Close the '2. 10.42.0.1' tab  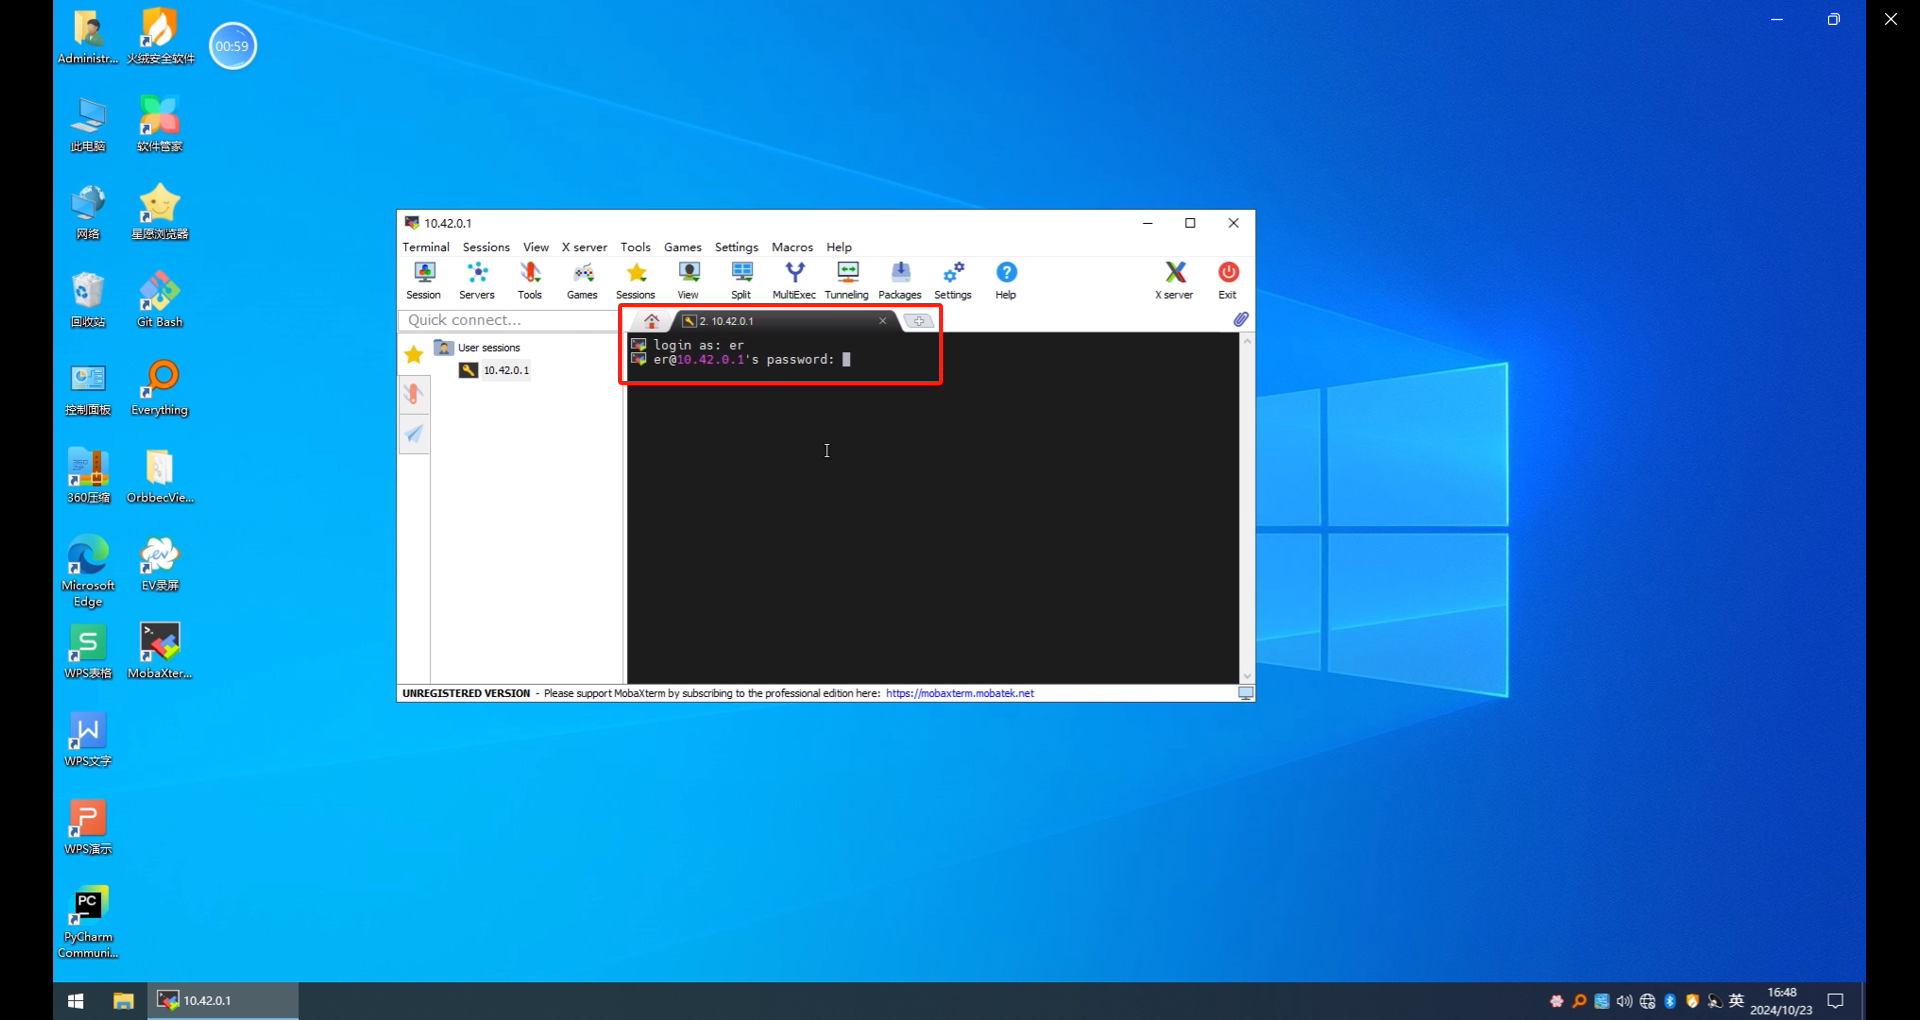[x=882, y=321]
